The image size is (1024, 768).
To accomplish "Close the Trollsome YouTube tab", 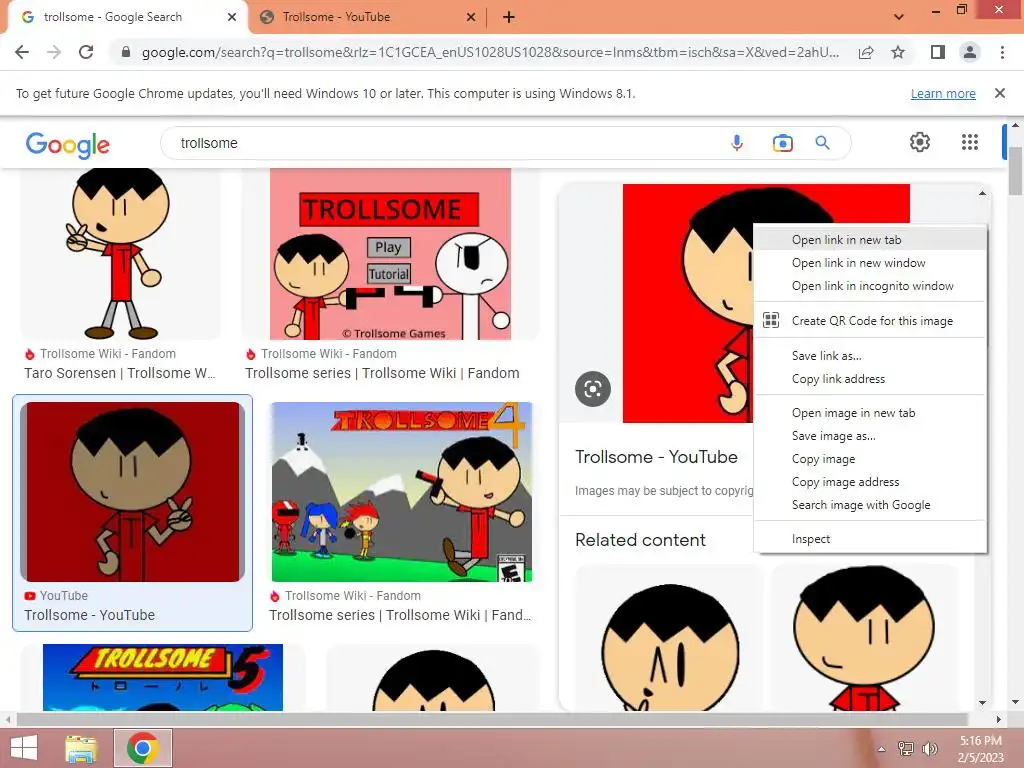I will [x=471, y=17].
